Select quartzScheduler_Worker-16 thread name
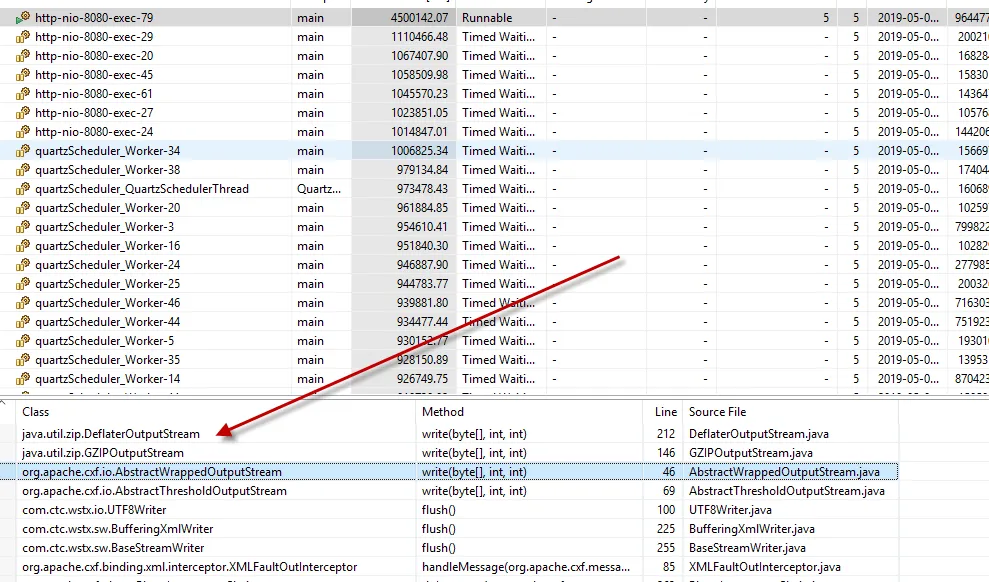The width and height of the screenshot is (989, 582). [x=108, y=245]
